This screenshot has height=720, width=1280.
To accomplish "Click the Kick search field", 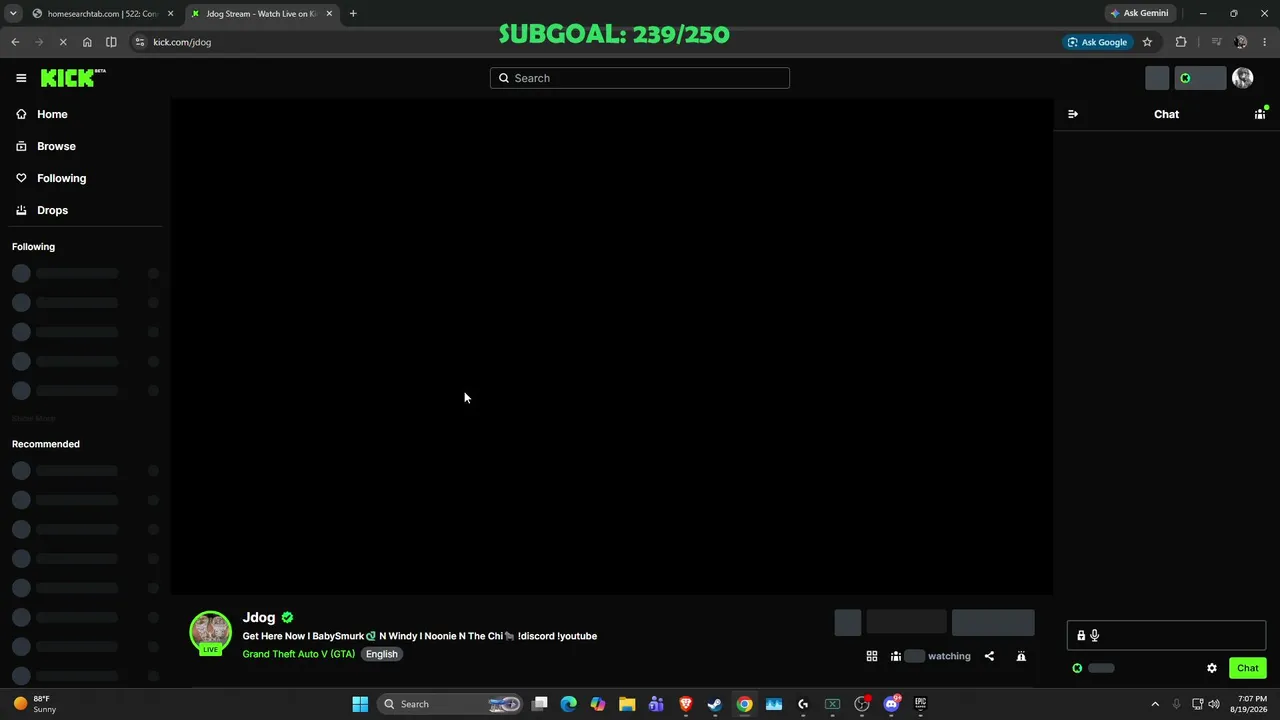I will [640, 78].
